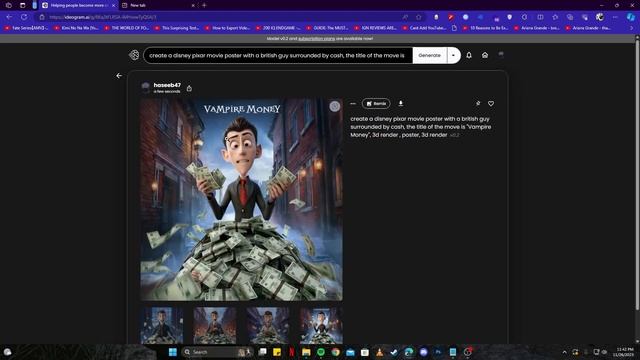Open File Explorer from the taskbar
The height and width of the screenshot is (360, 640).
306,352
